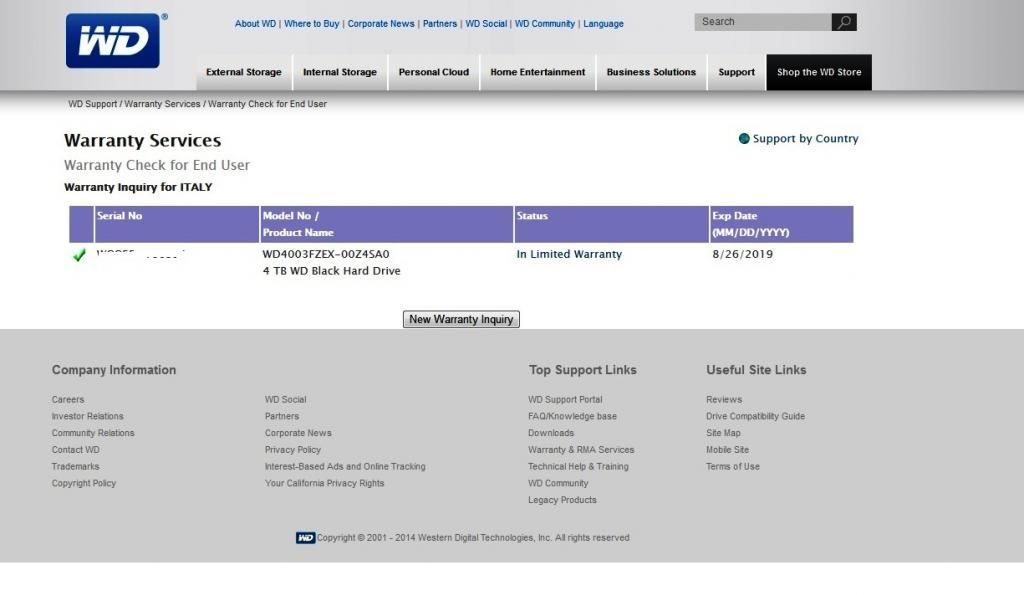
Task: Open the Legacy Products link
Action: [x=562, y=500]
